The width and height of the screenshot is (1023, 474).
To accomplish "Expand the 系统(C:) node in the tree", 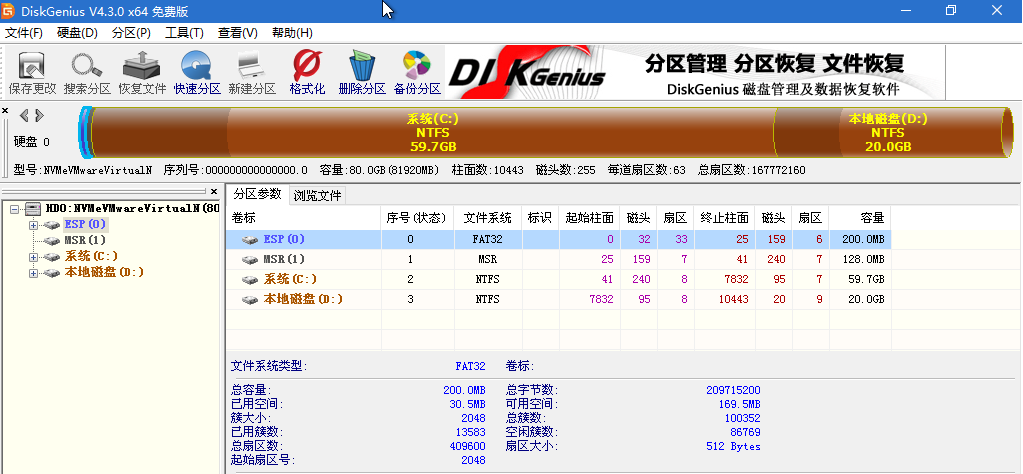I will pyautogui.click(x=33, y=256).
